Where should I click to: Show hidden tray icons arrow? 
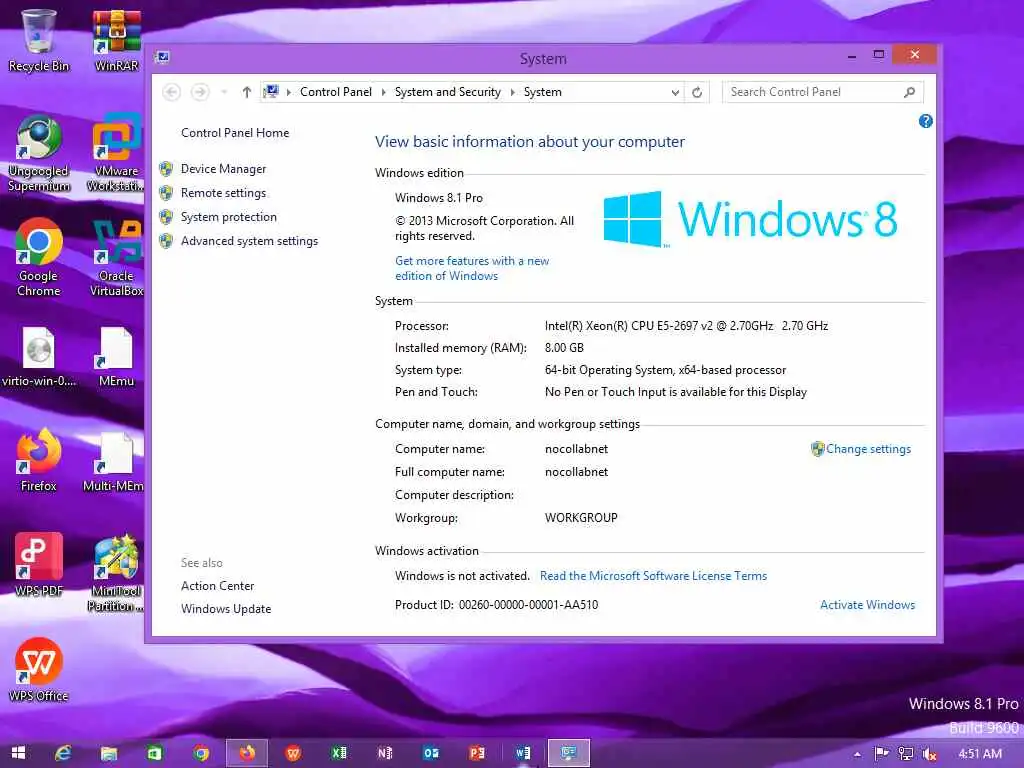pos(857,754)
